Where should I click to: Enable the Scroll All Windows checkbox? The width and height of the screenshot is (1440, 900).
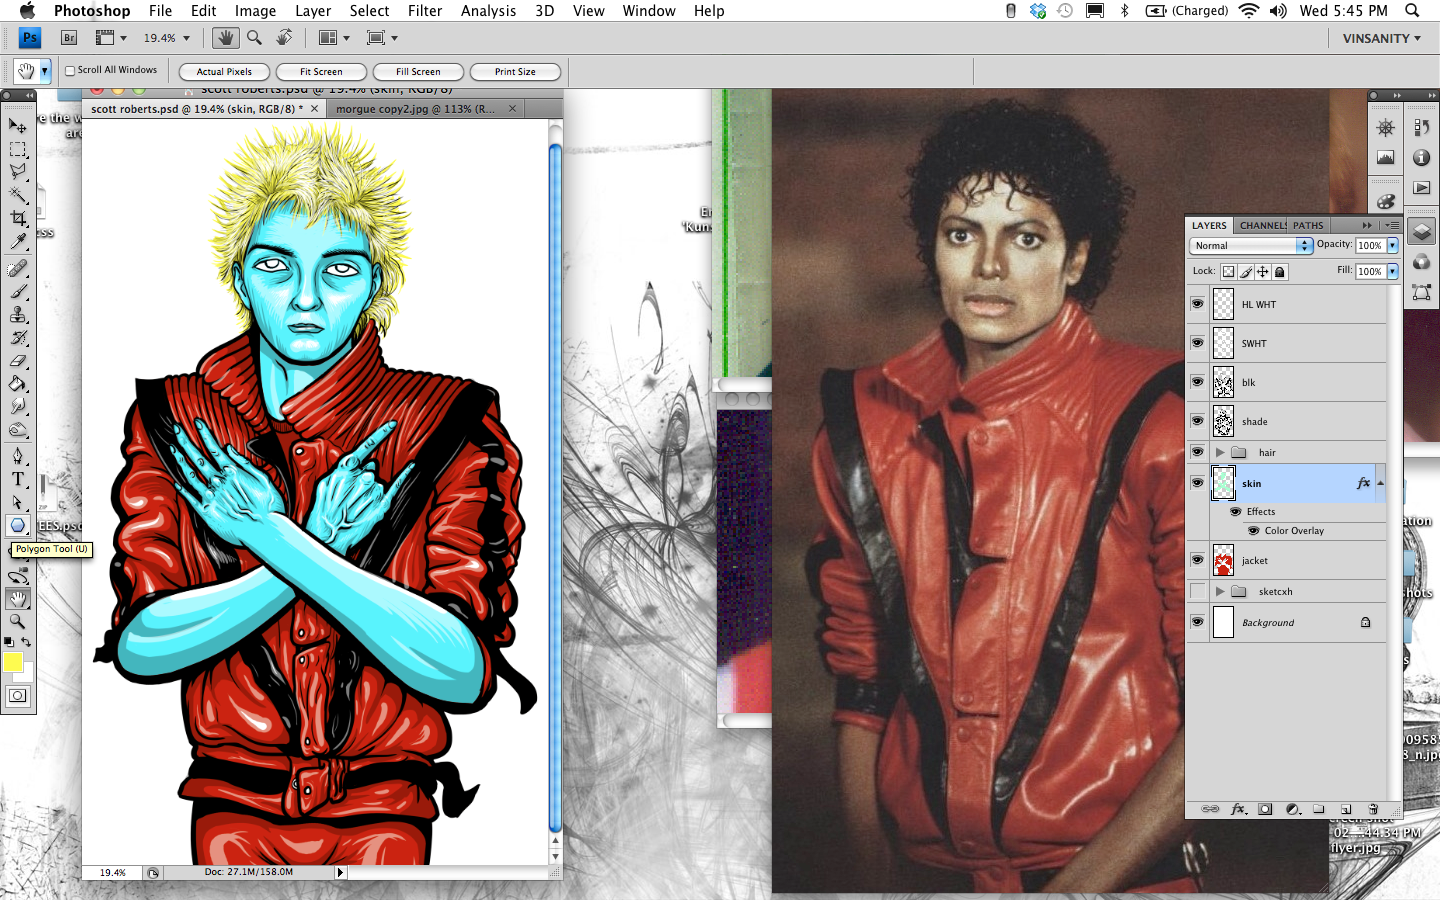(x=70, y=71)
